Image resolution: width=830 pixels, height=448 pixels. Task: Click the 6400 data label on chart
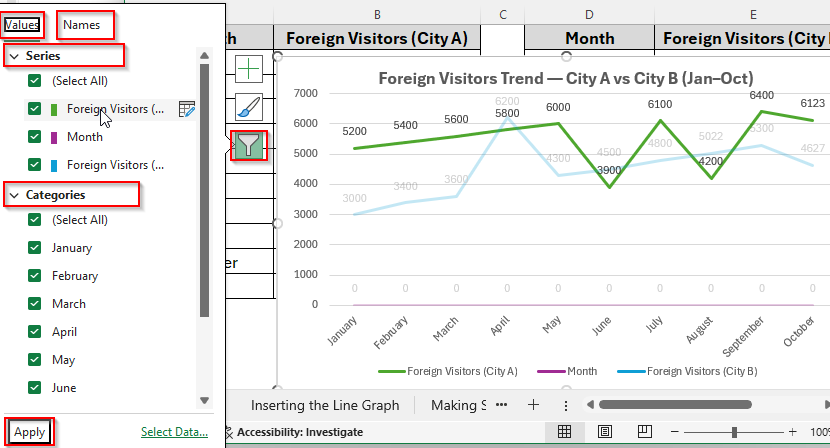point(762,95)
